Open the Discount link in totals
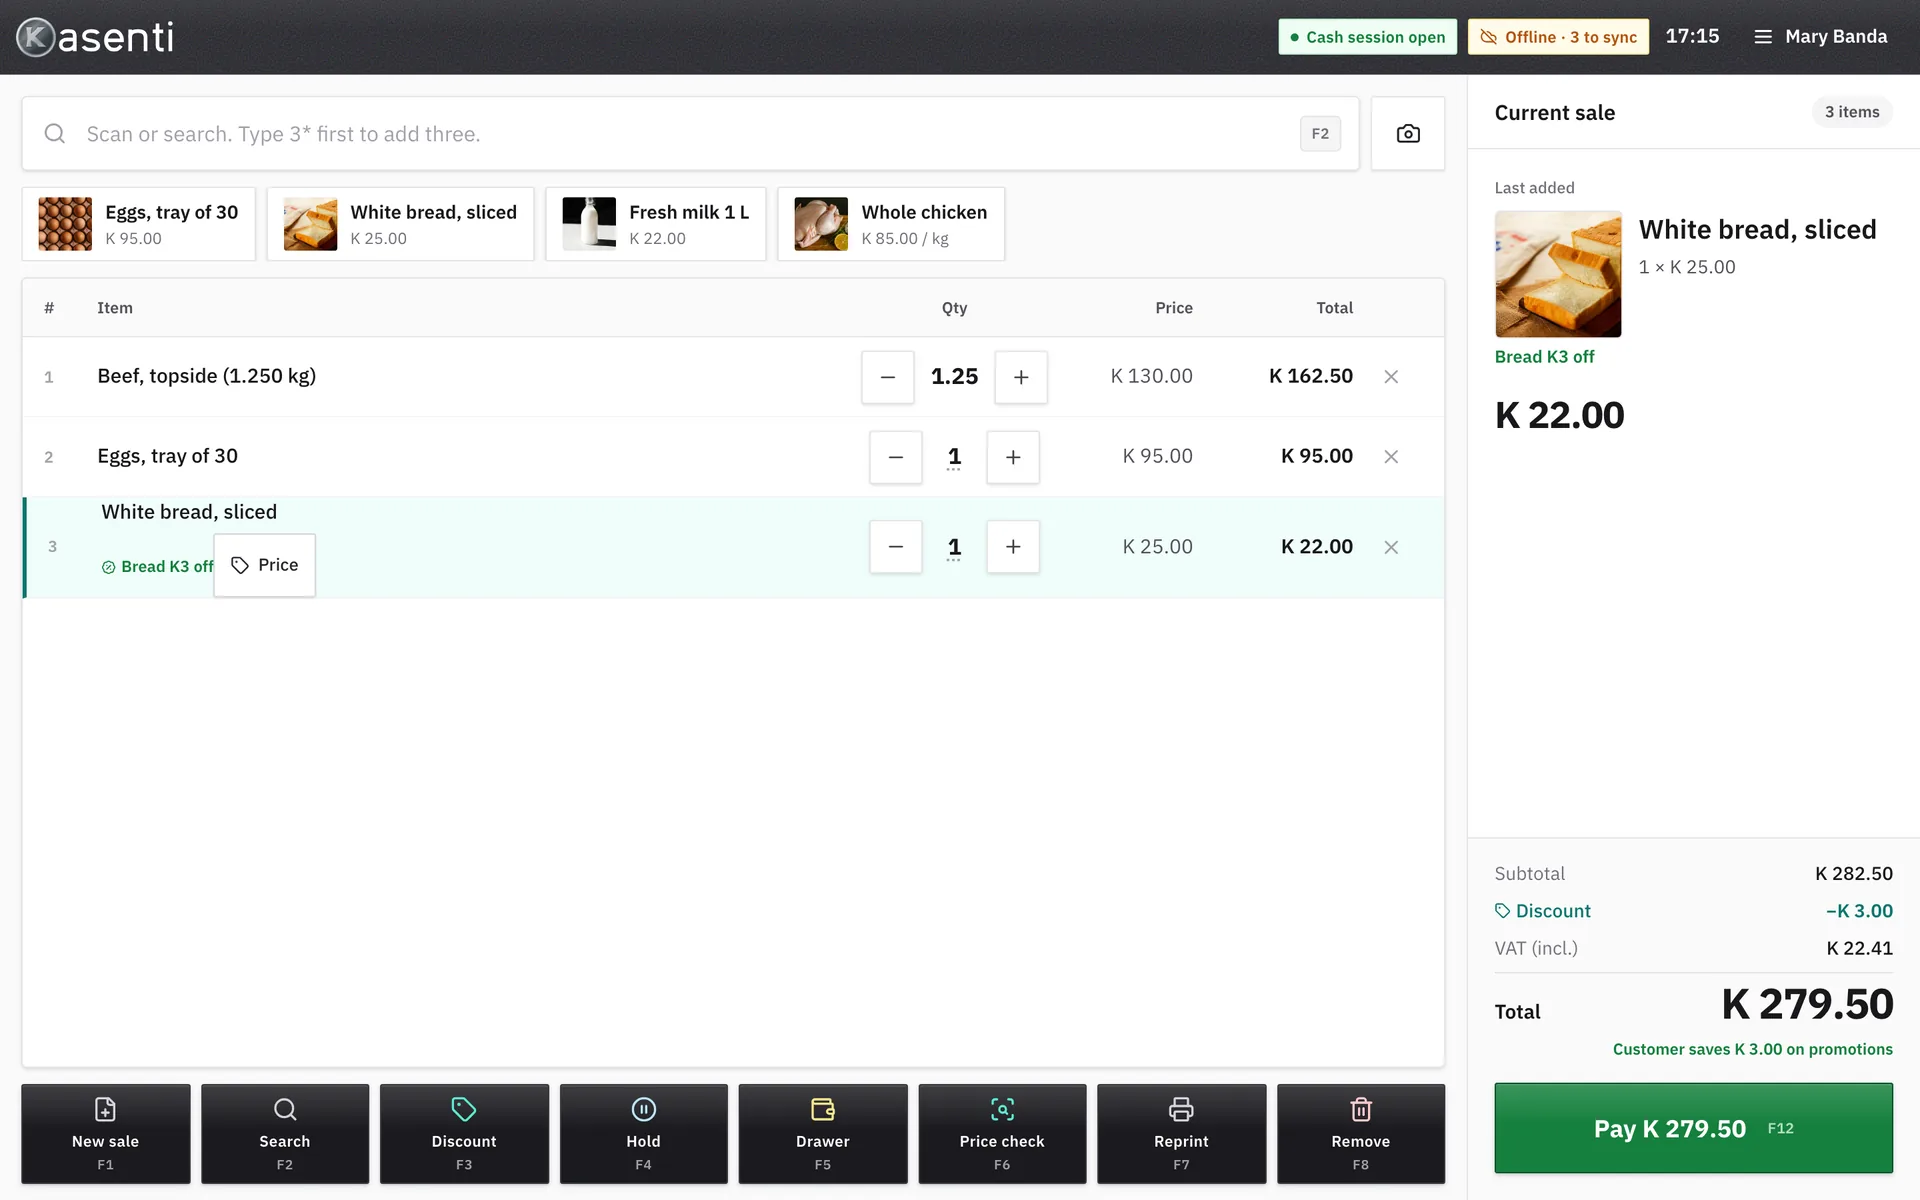The width and height of the screenshot is (1920, 1200). [x=1542, y=911]
